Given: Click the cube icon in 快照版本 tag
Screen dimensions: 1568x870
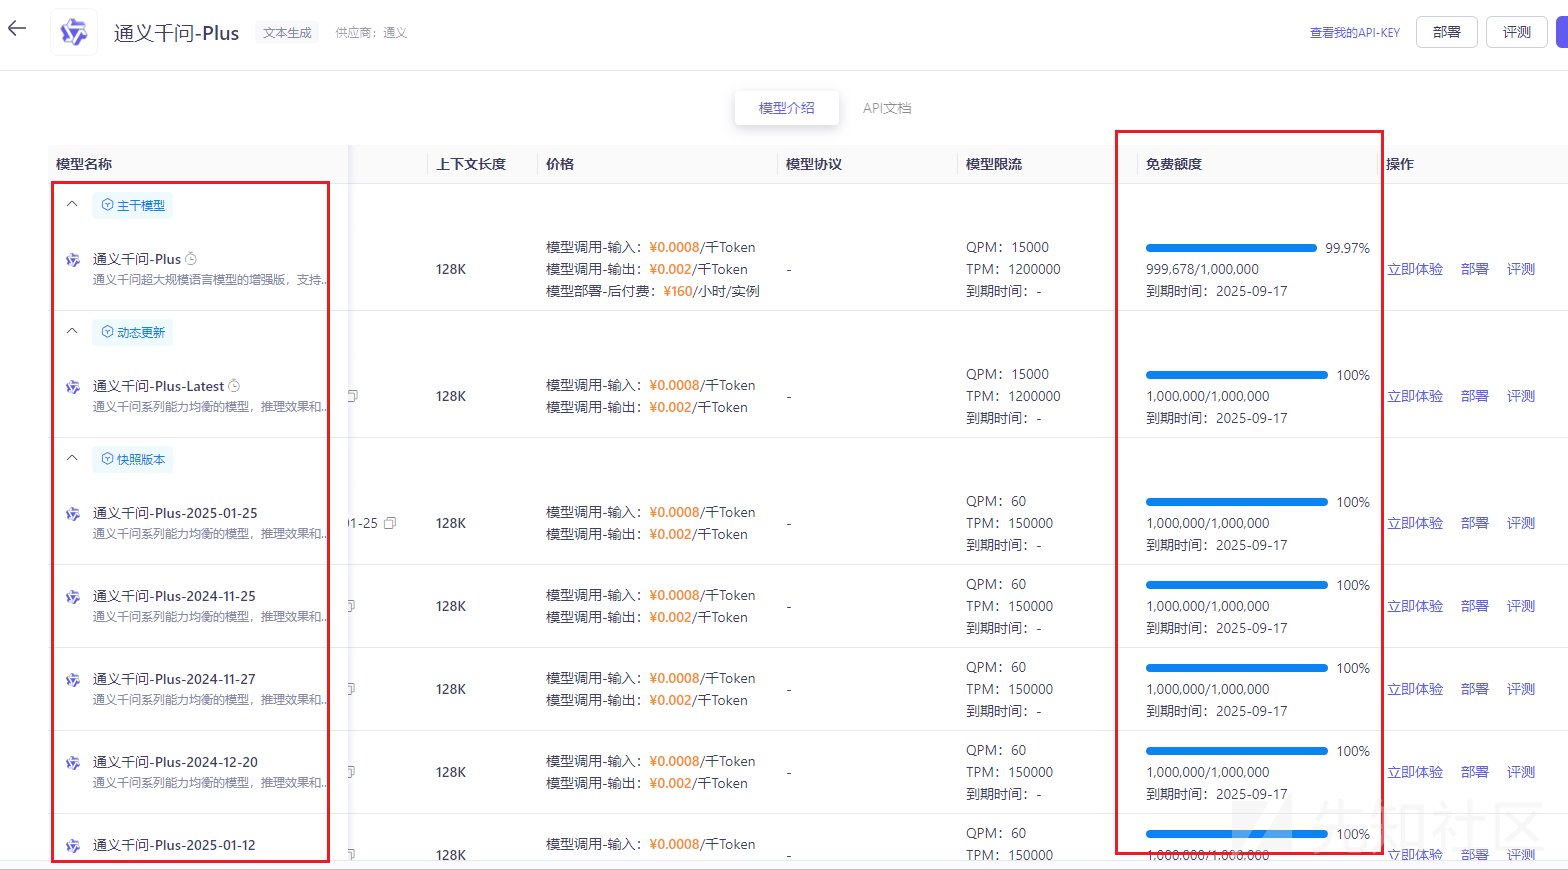Looking at the screenshot, I should pyautogui.click(x=107, y=459).
